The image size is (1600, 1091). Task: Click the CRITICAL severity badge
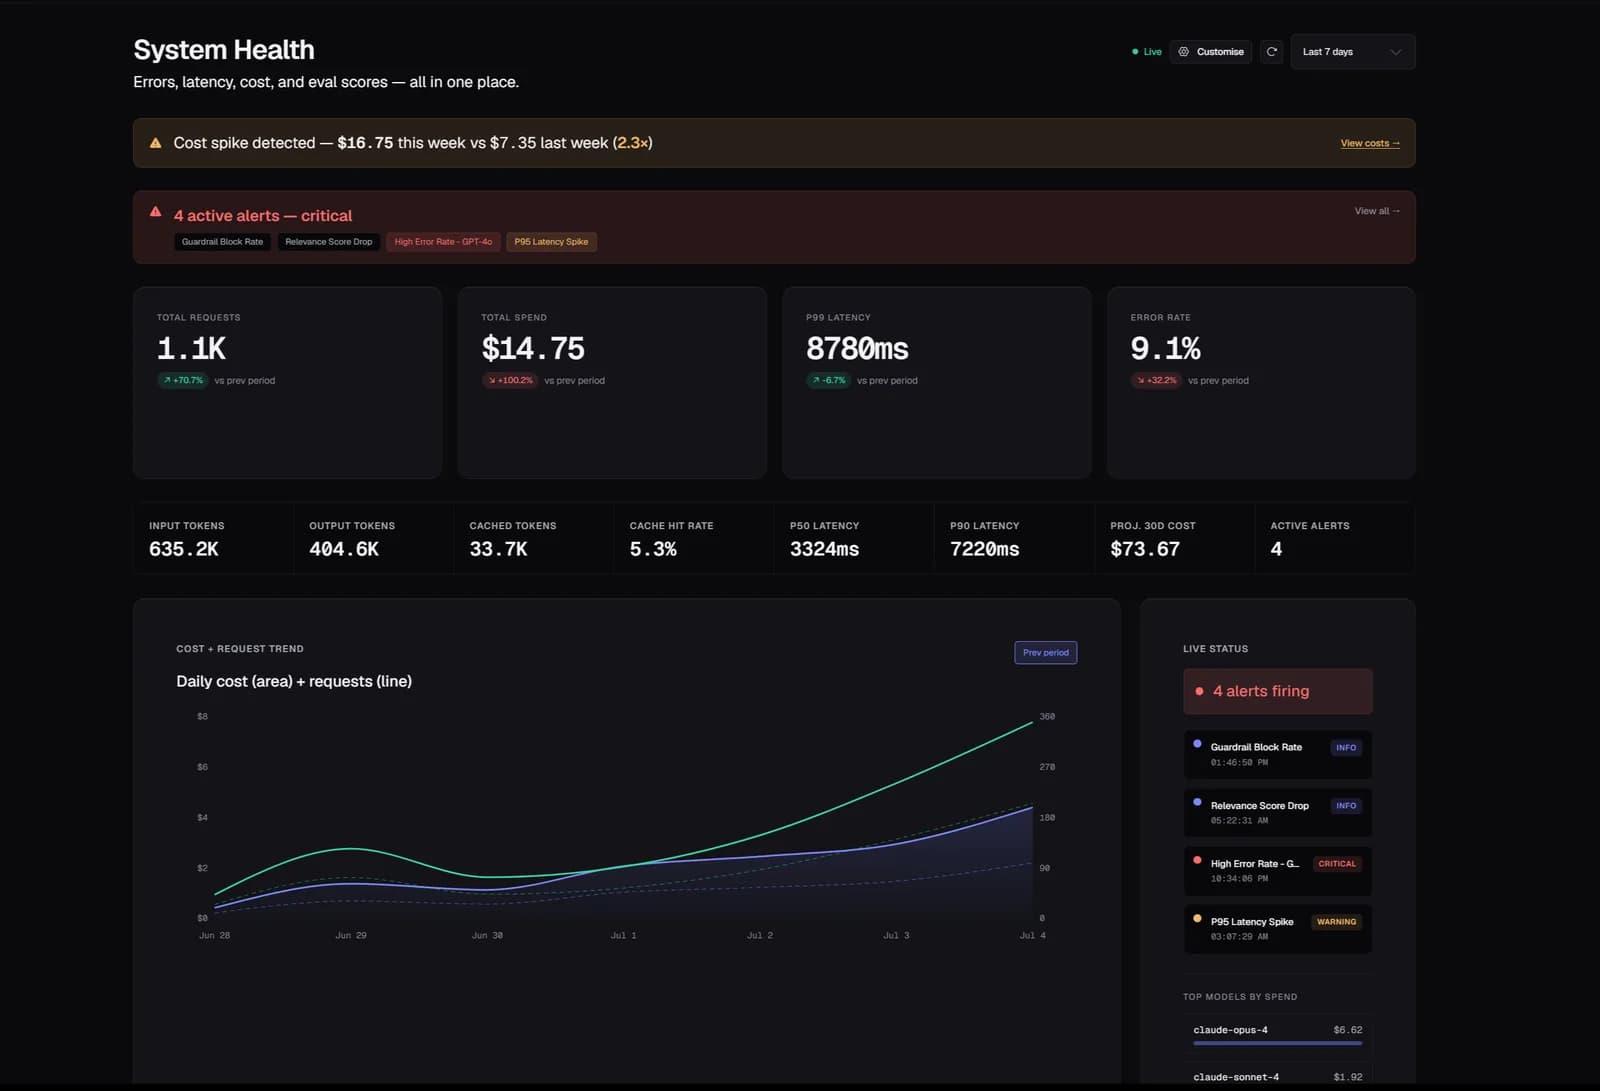coord(1337,864)
